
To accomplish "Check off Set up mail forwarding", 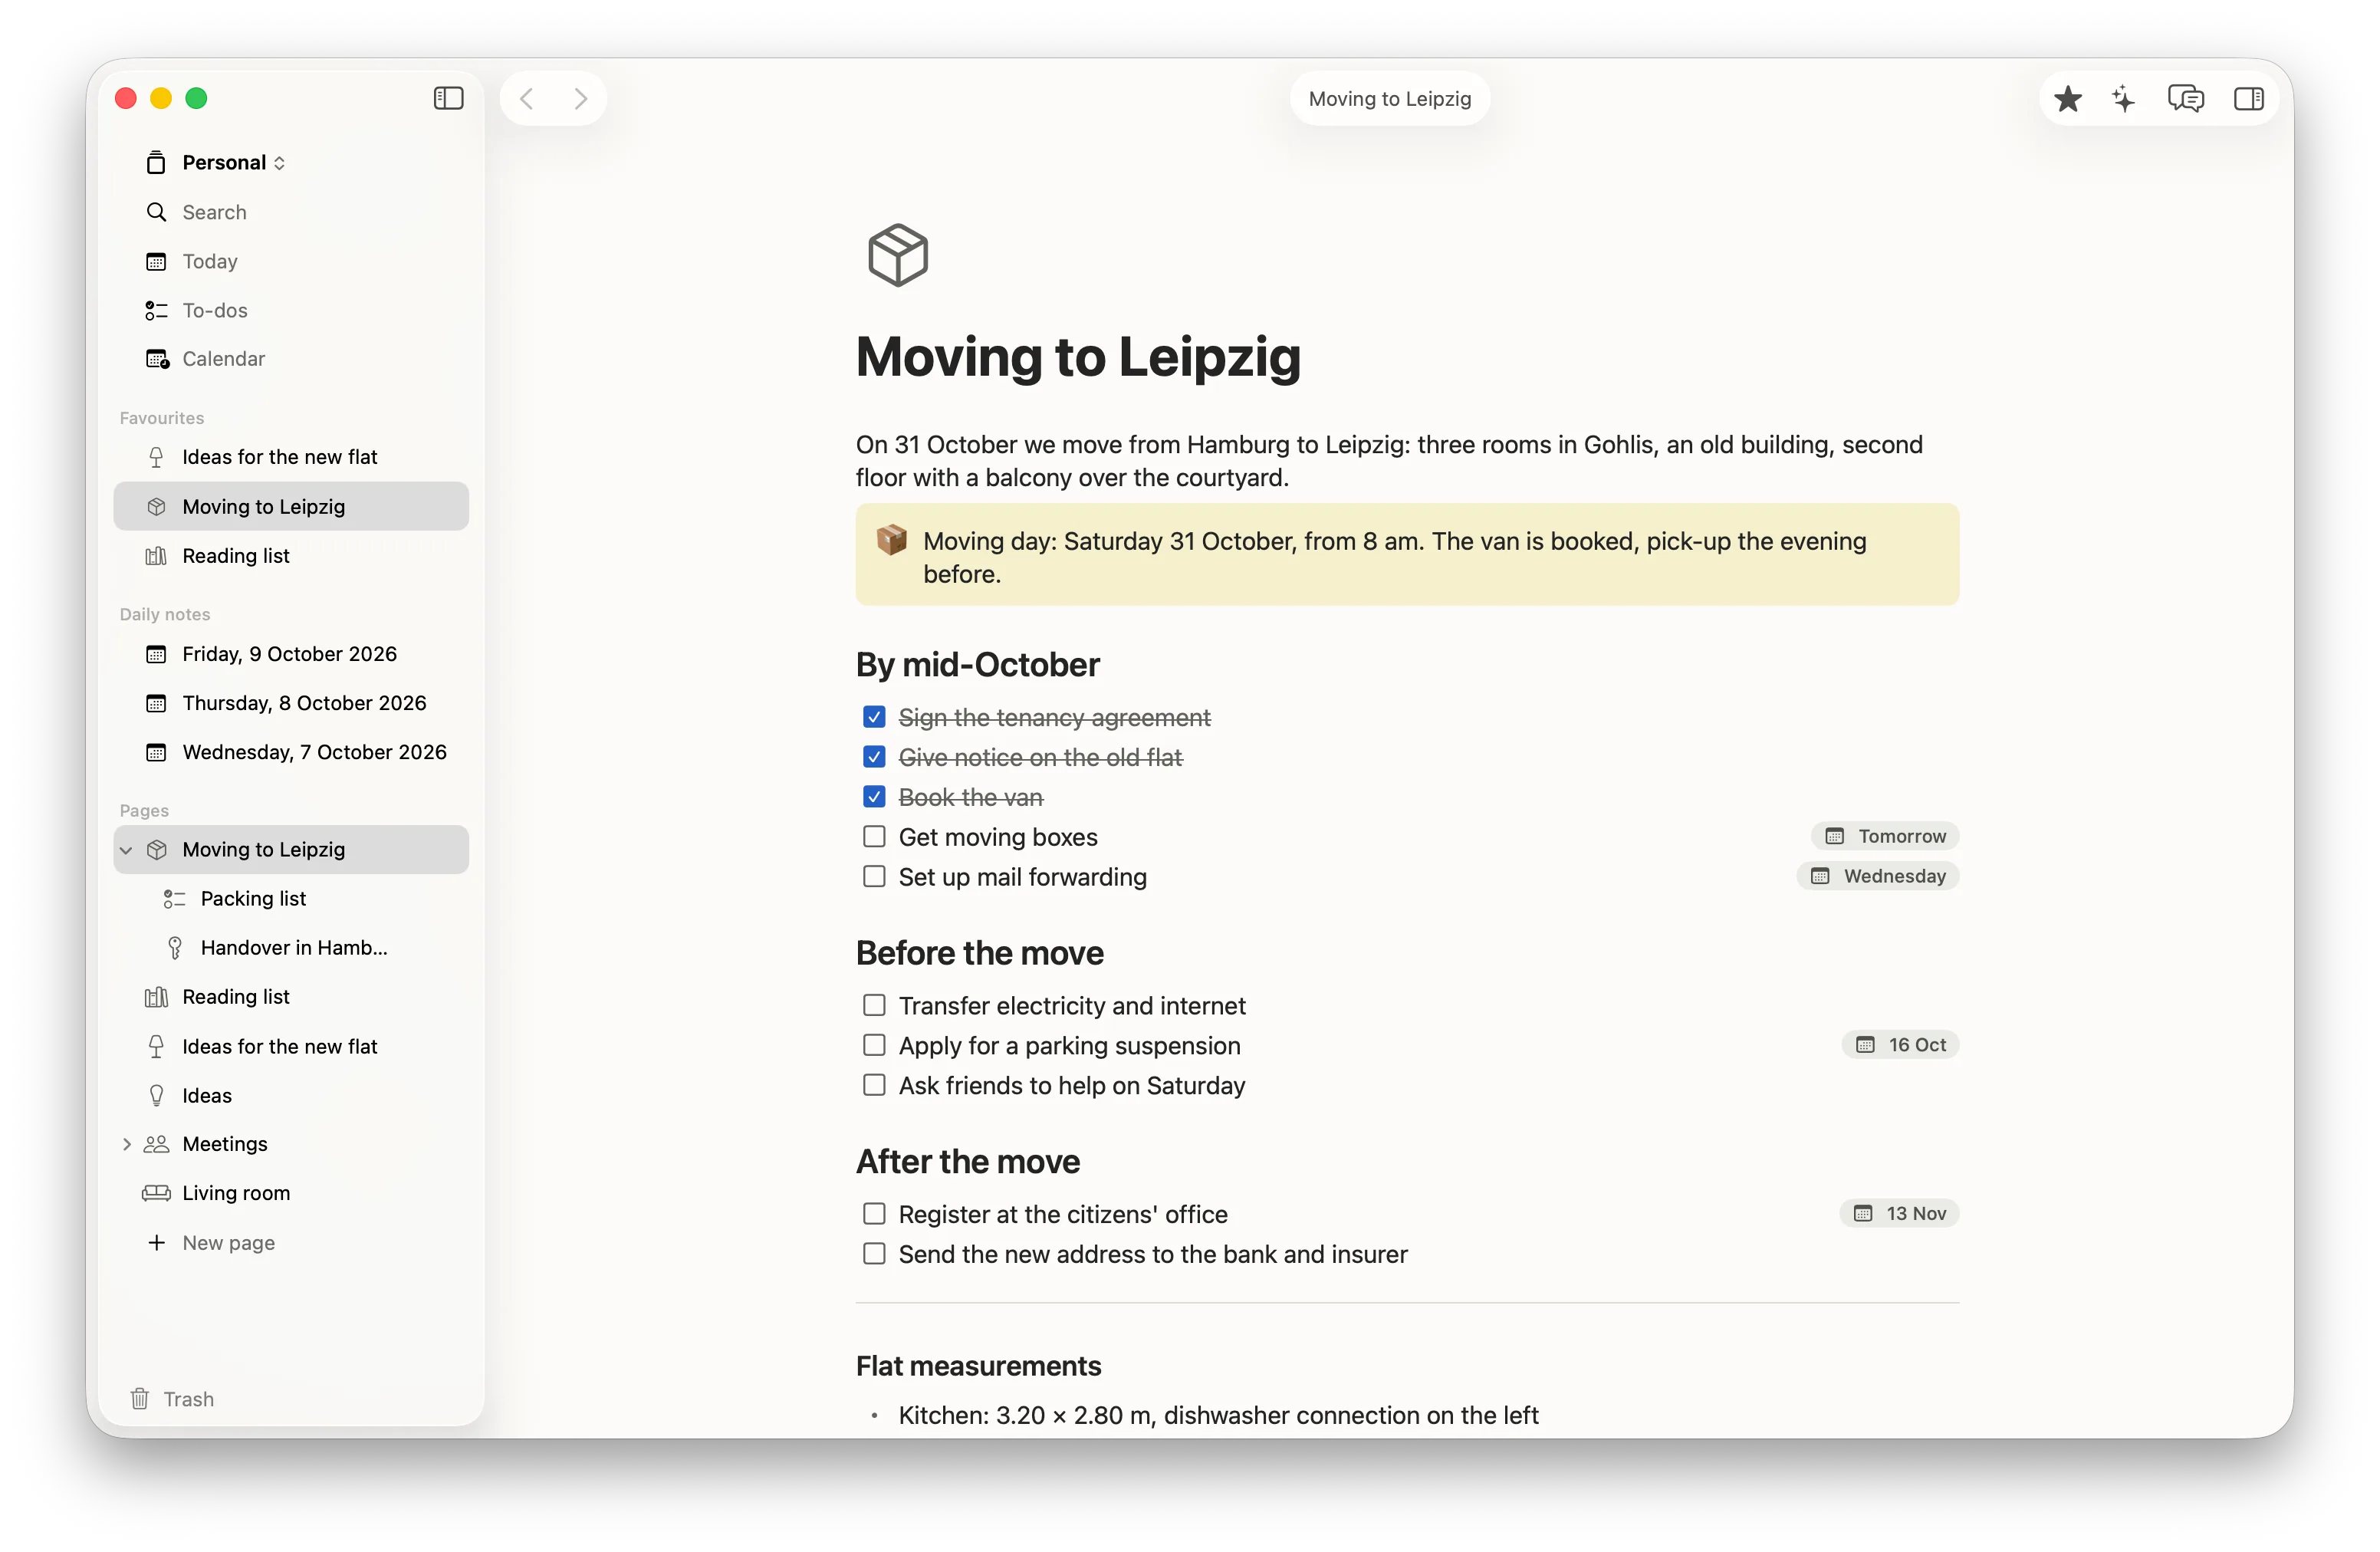I will 874,876.
